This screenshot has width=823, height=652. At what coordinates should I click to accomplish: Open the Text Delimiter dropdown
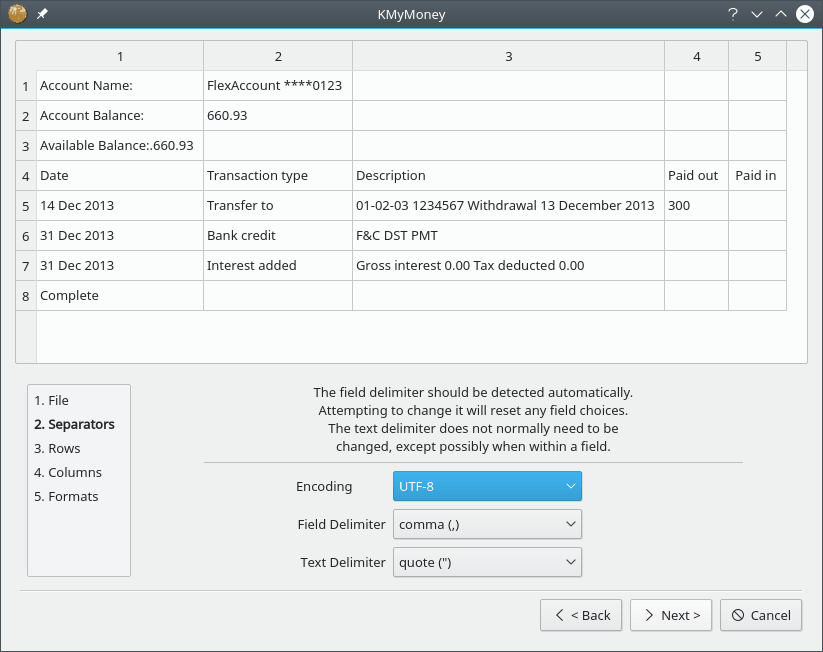click(487, 562)
